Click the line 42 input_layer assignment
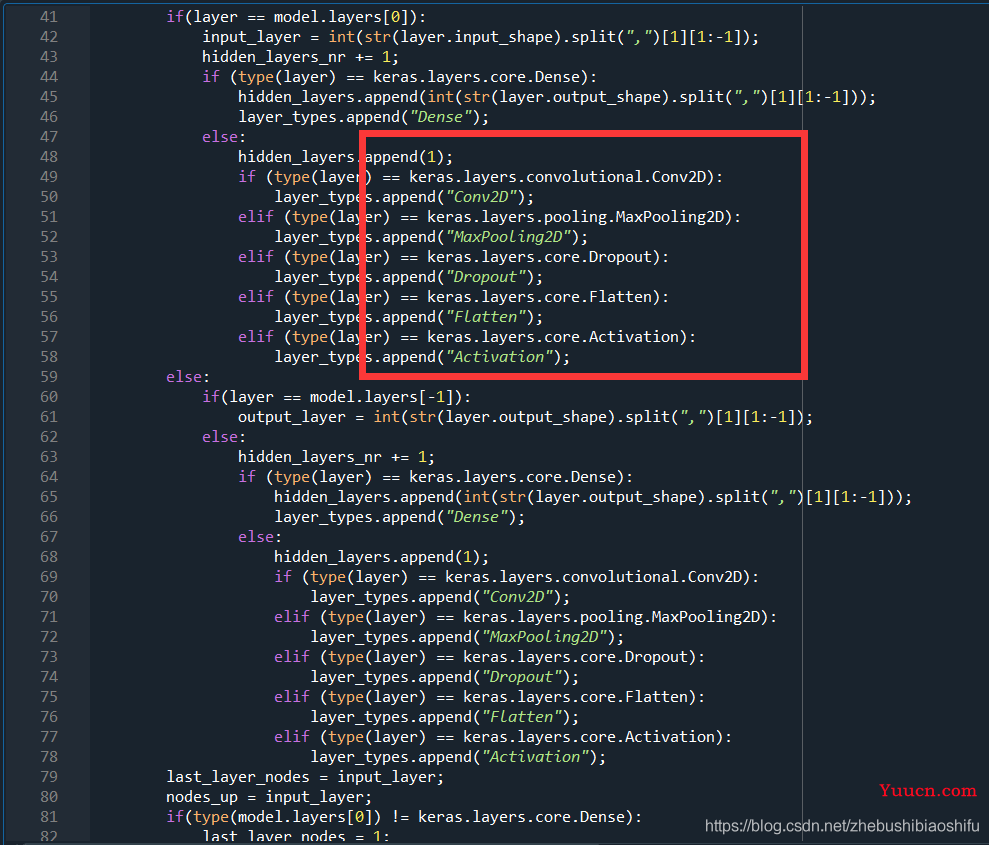This screenshot has height=845, width=989. pyautogui.click(x=480, y=37)
